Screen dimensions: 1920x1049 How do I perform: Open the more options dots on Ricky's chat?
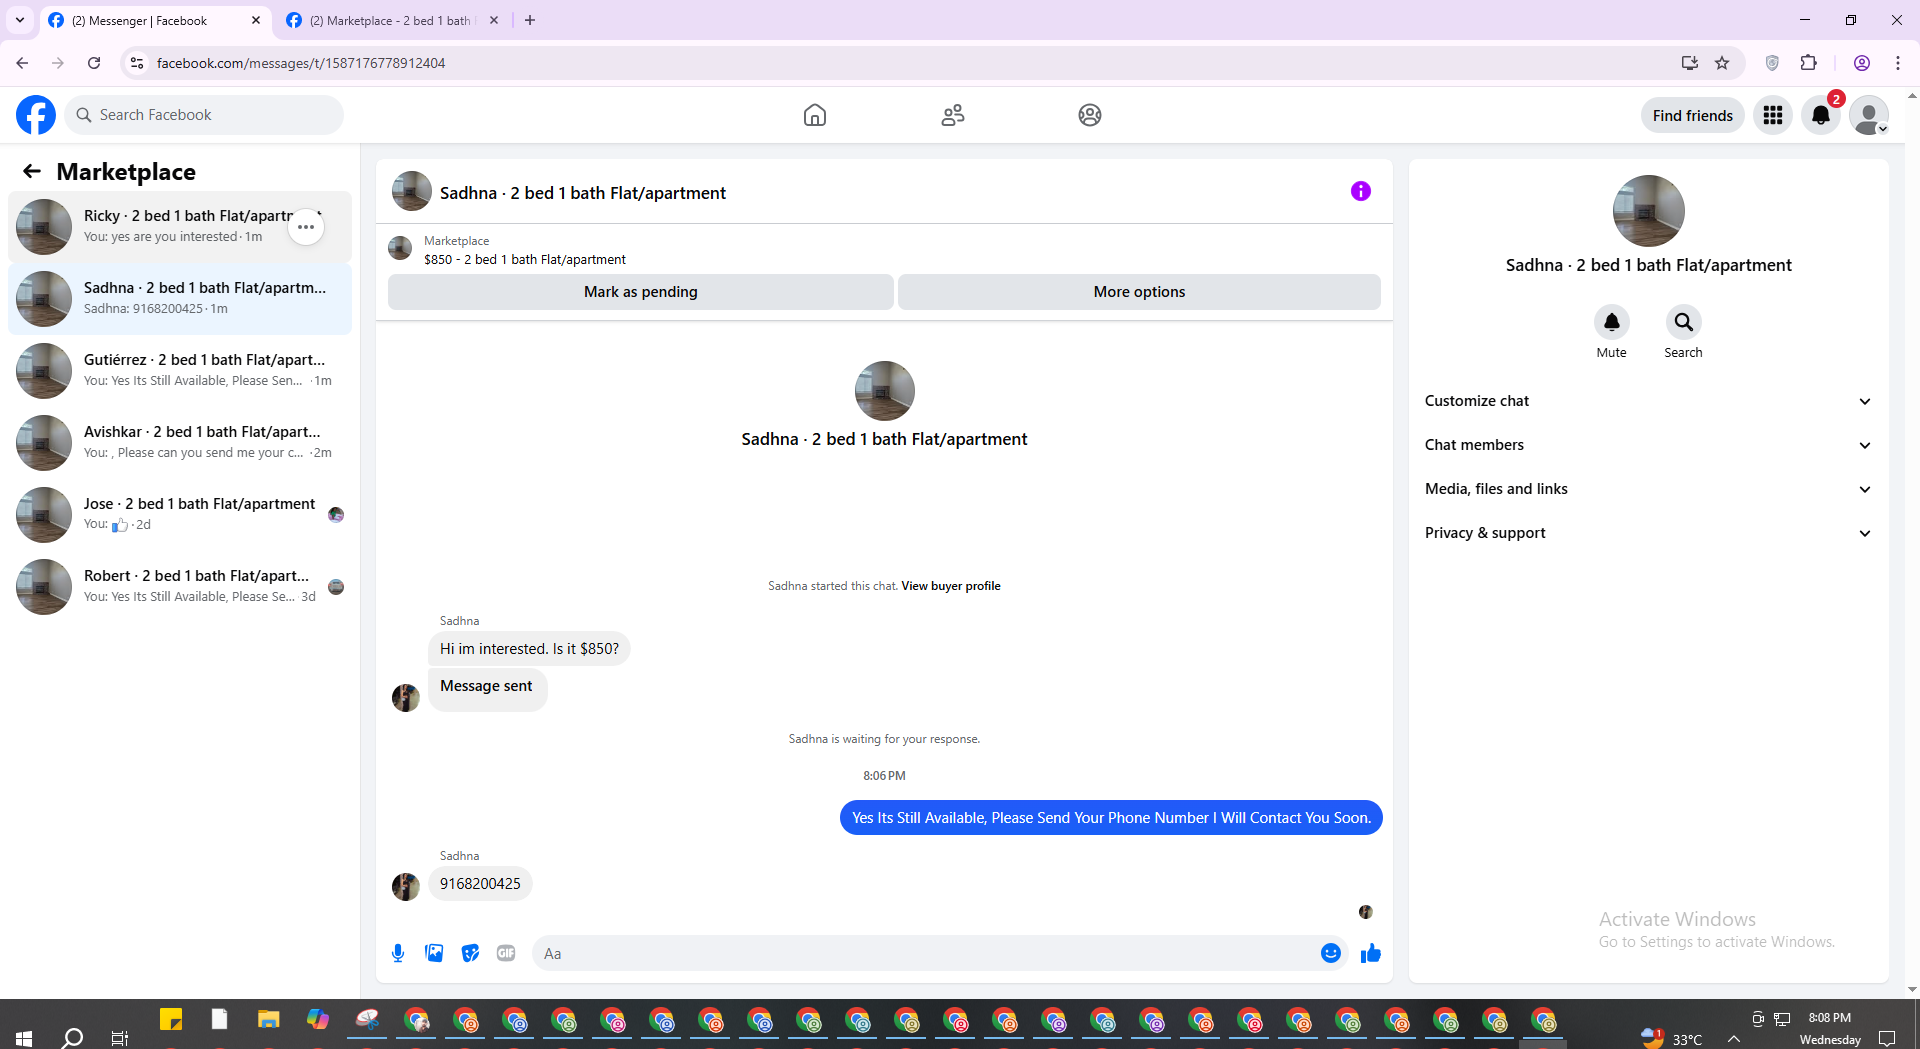[x=306, y=227]
